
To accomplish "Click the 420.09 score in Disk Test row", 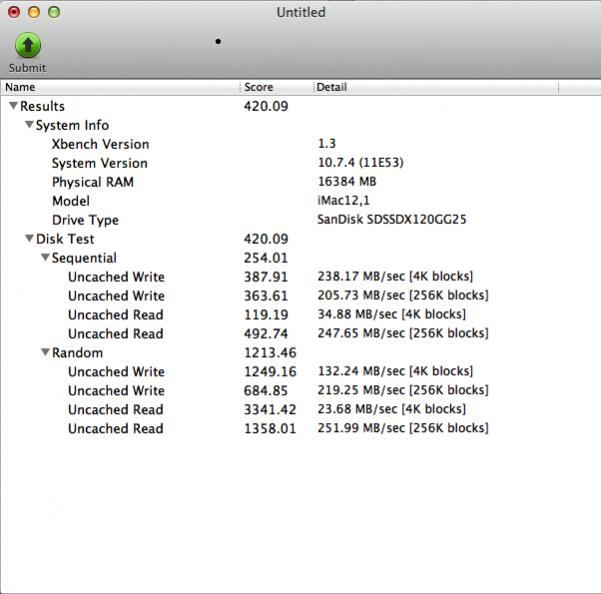I will [266, 239].
